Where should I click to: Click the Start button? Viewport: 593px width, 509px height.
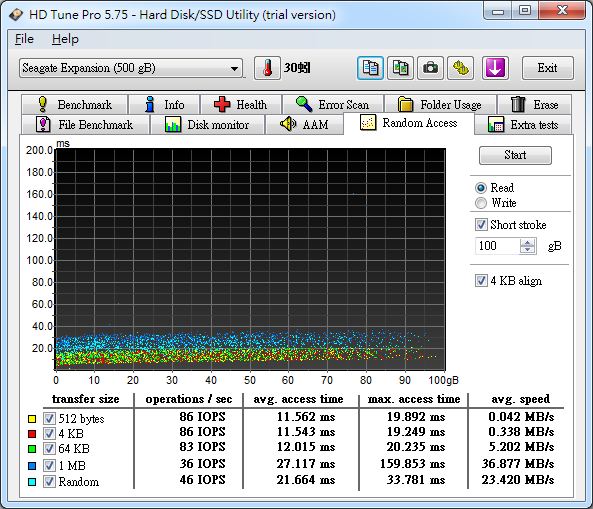point(515,155)
